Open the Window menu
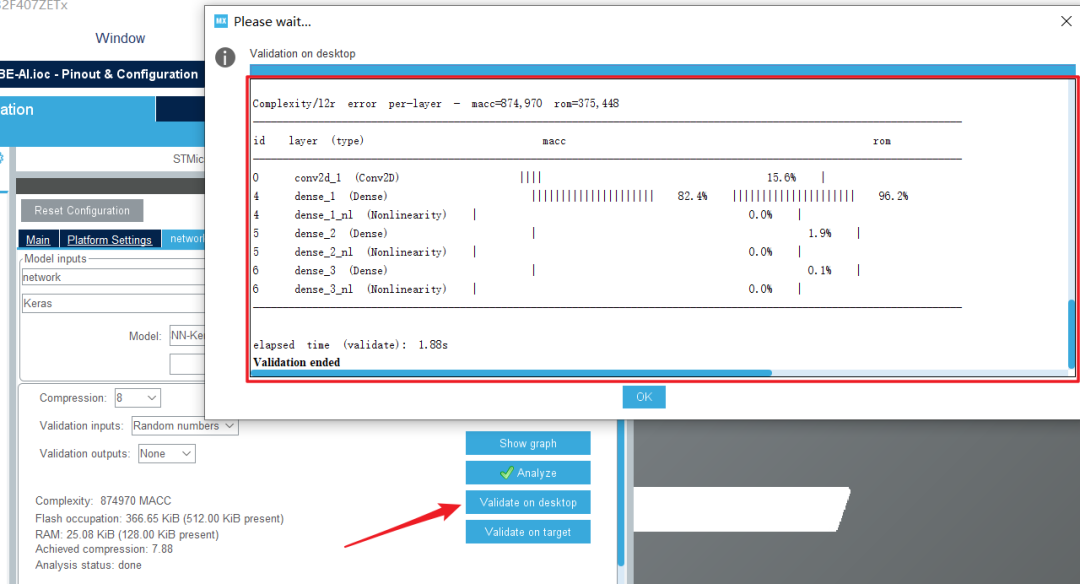 [x=120, y=38]
